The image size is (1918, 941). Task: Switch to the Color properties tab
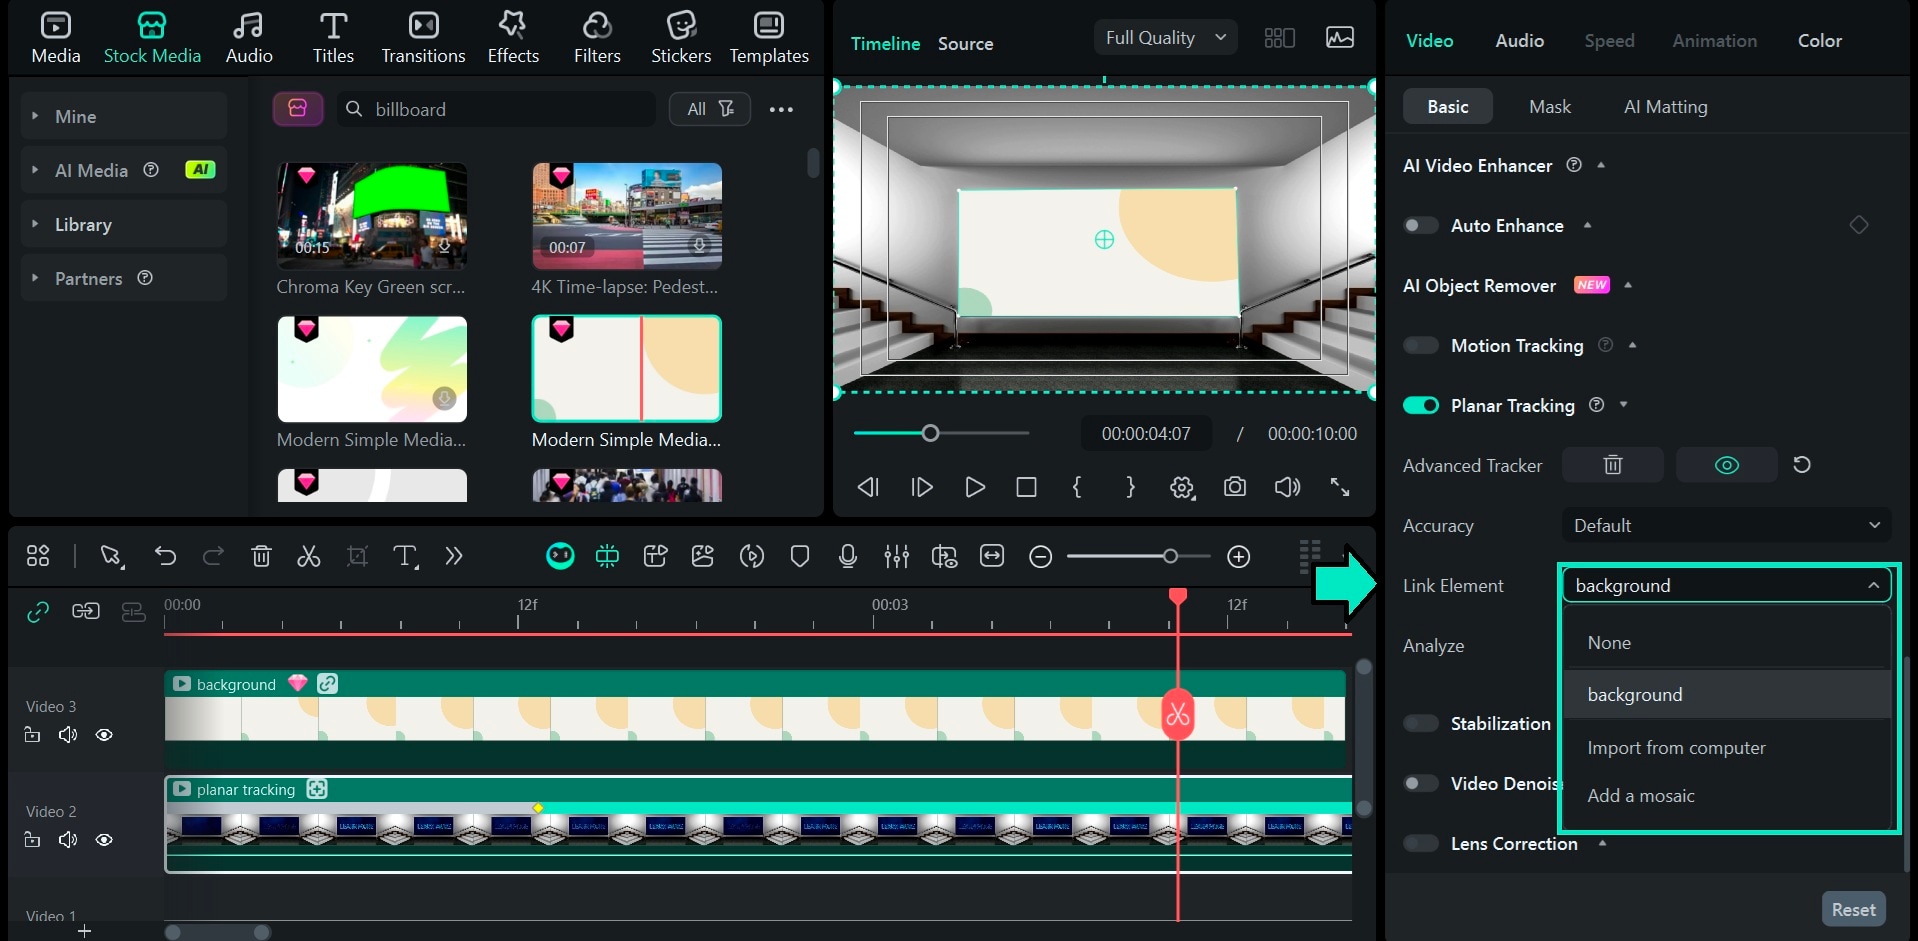pyautogui.click(x=1820, y=40)
